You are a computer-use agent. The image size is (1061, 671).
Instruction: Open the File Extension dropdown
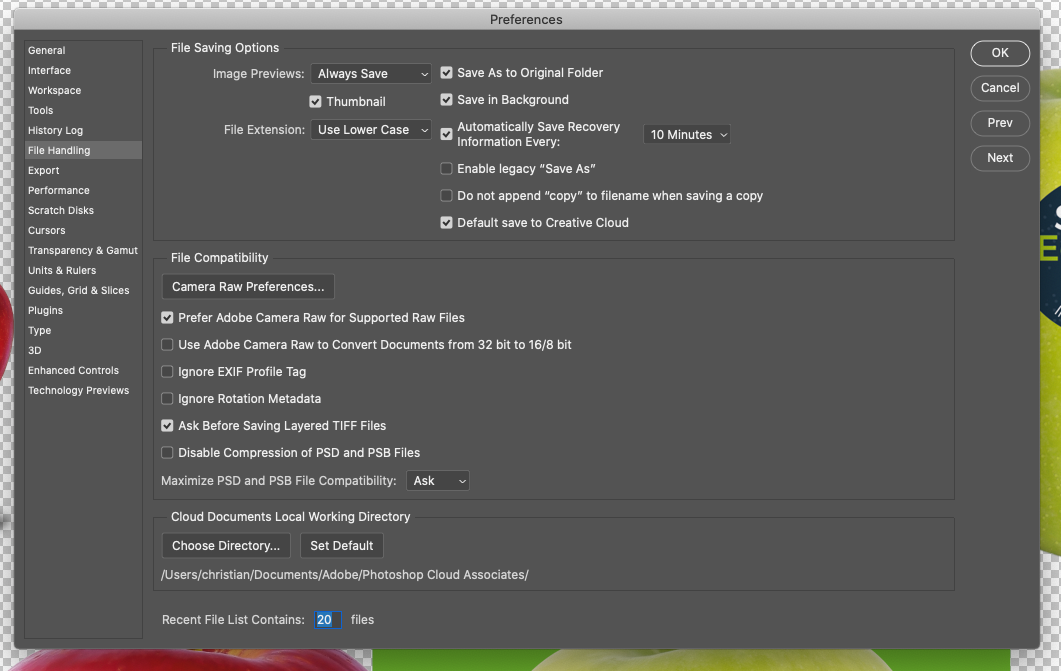tap(370, 129)
